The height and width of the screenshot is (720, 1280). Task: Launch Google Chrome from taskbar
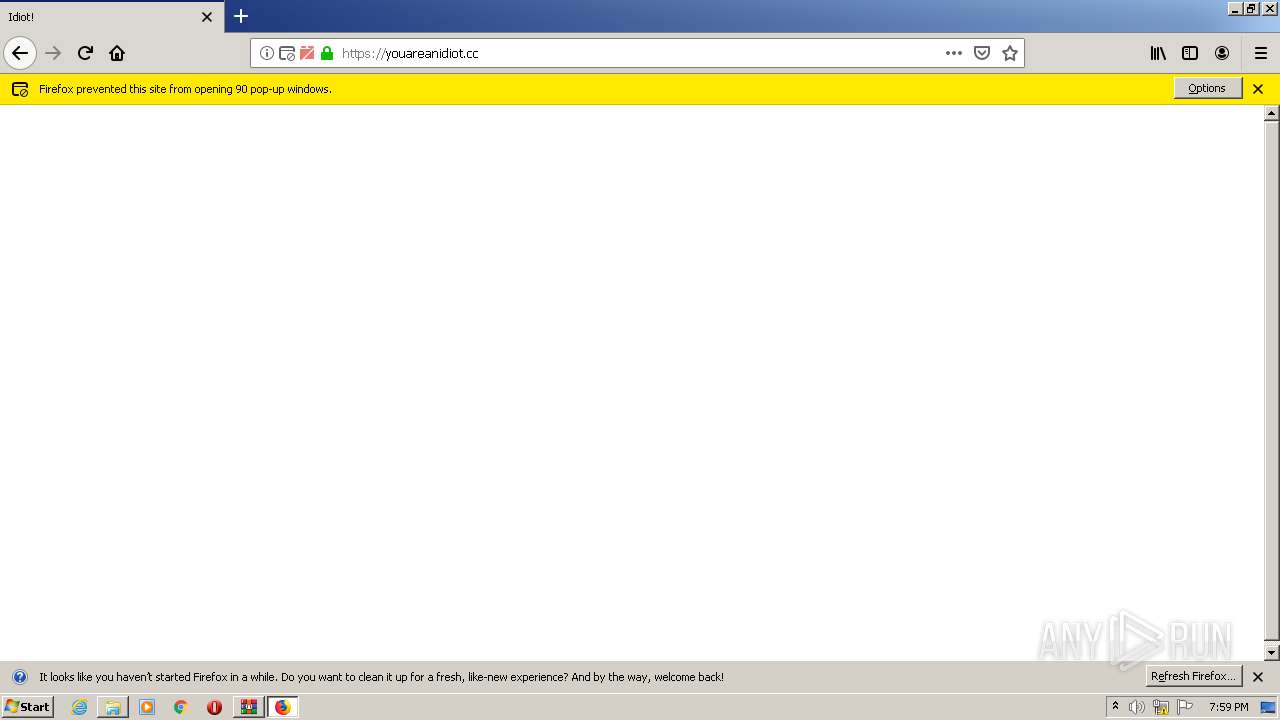tap(181, 707)
